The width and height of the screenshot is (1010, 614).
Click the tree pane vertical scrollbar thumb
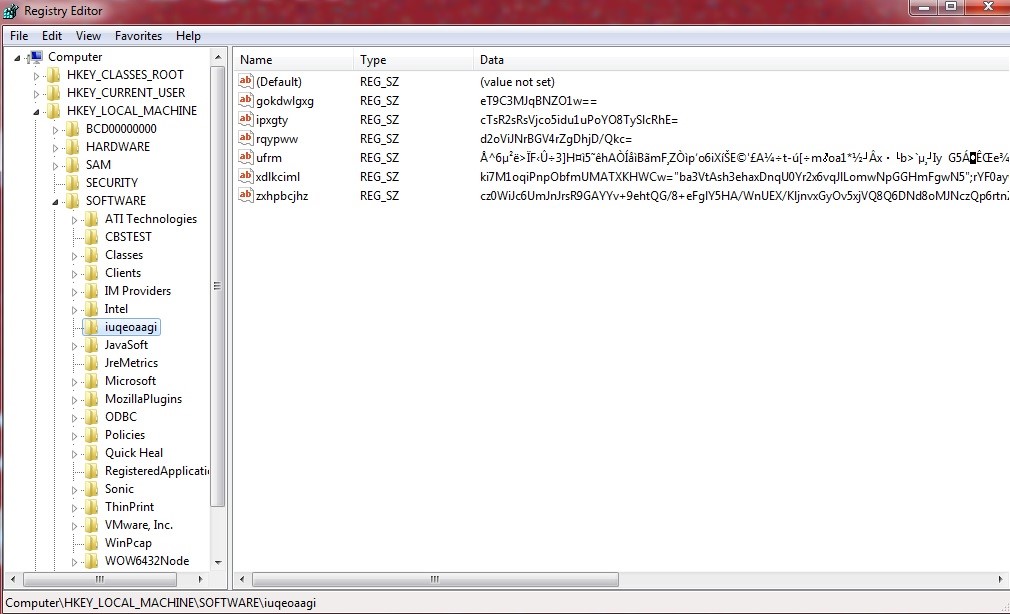(218, 286)
